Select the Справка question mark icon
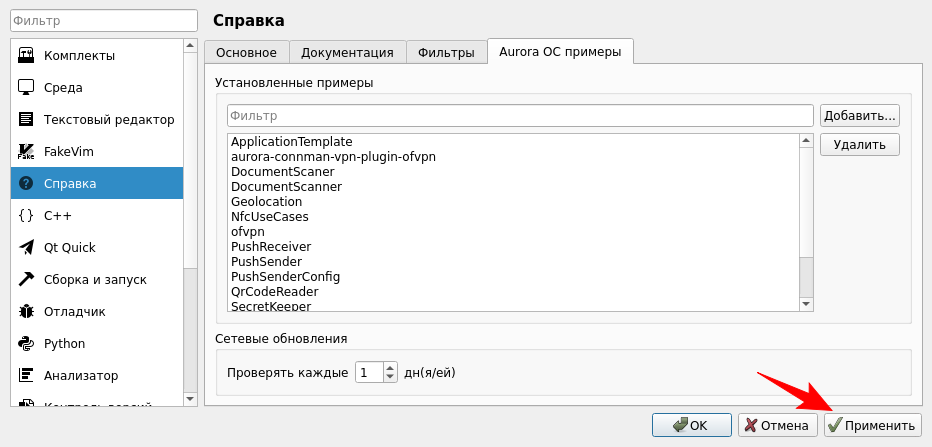Image resolution: width=932 pixels, height=447 pixels. tap(27, 183)
